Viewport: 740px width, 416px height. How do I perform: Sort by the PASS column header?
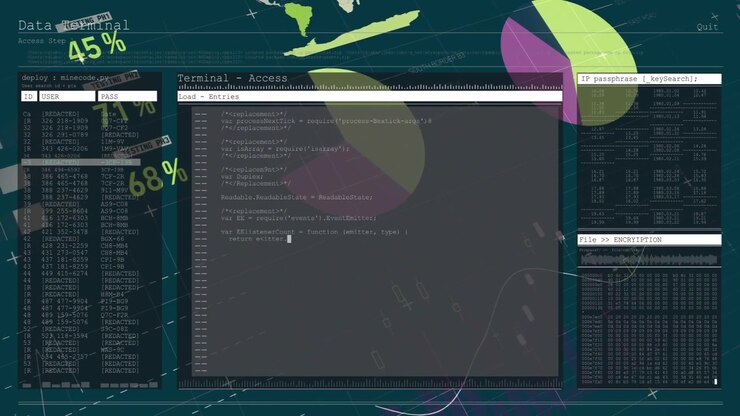click(127, 96)
